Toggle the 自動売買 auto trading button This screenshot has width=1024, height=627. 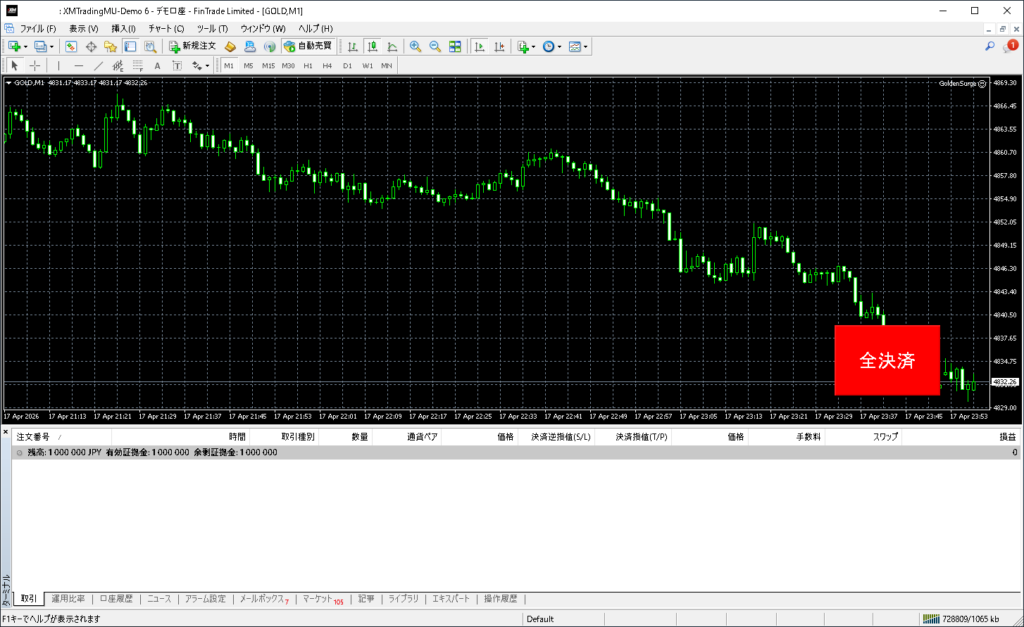[309, 46]
